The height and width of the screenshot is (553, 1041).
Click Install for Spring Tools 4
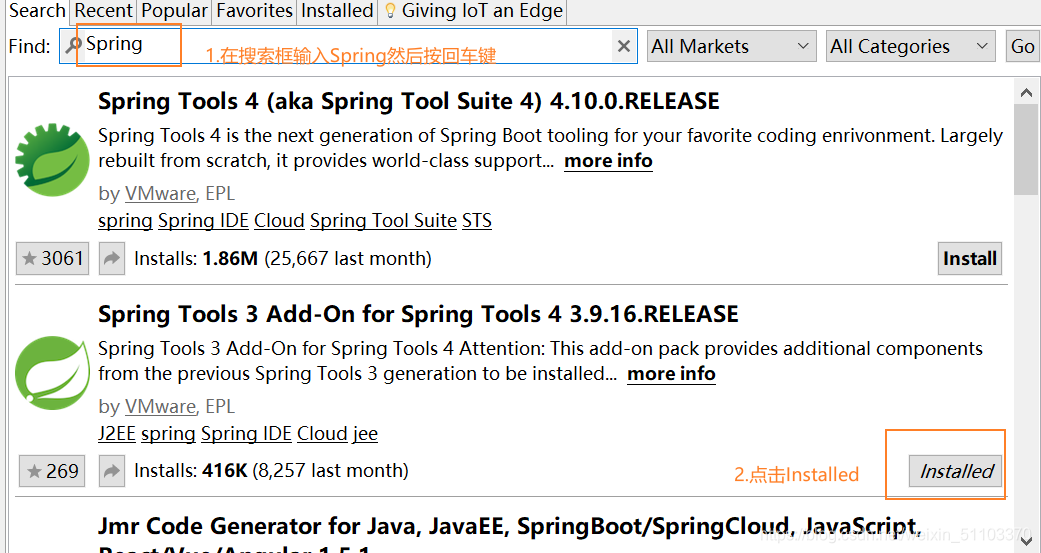pos(969,258)
